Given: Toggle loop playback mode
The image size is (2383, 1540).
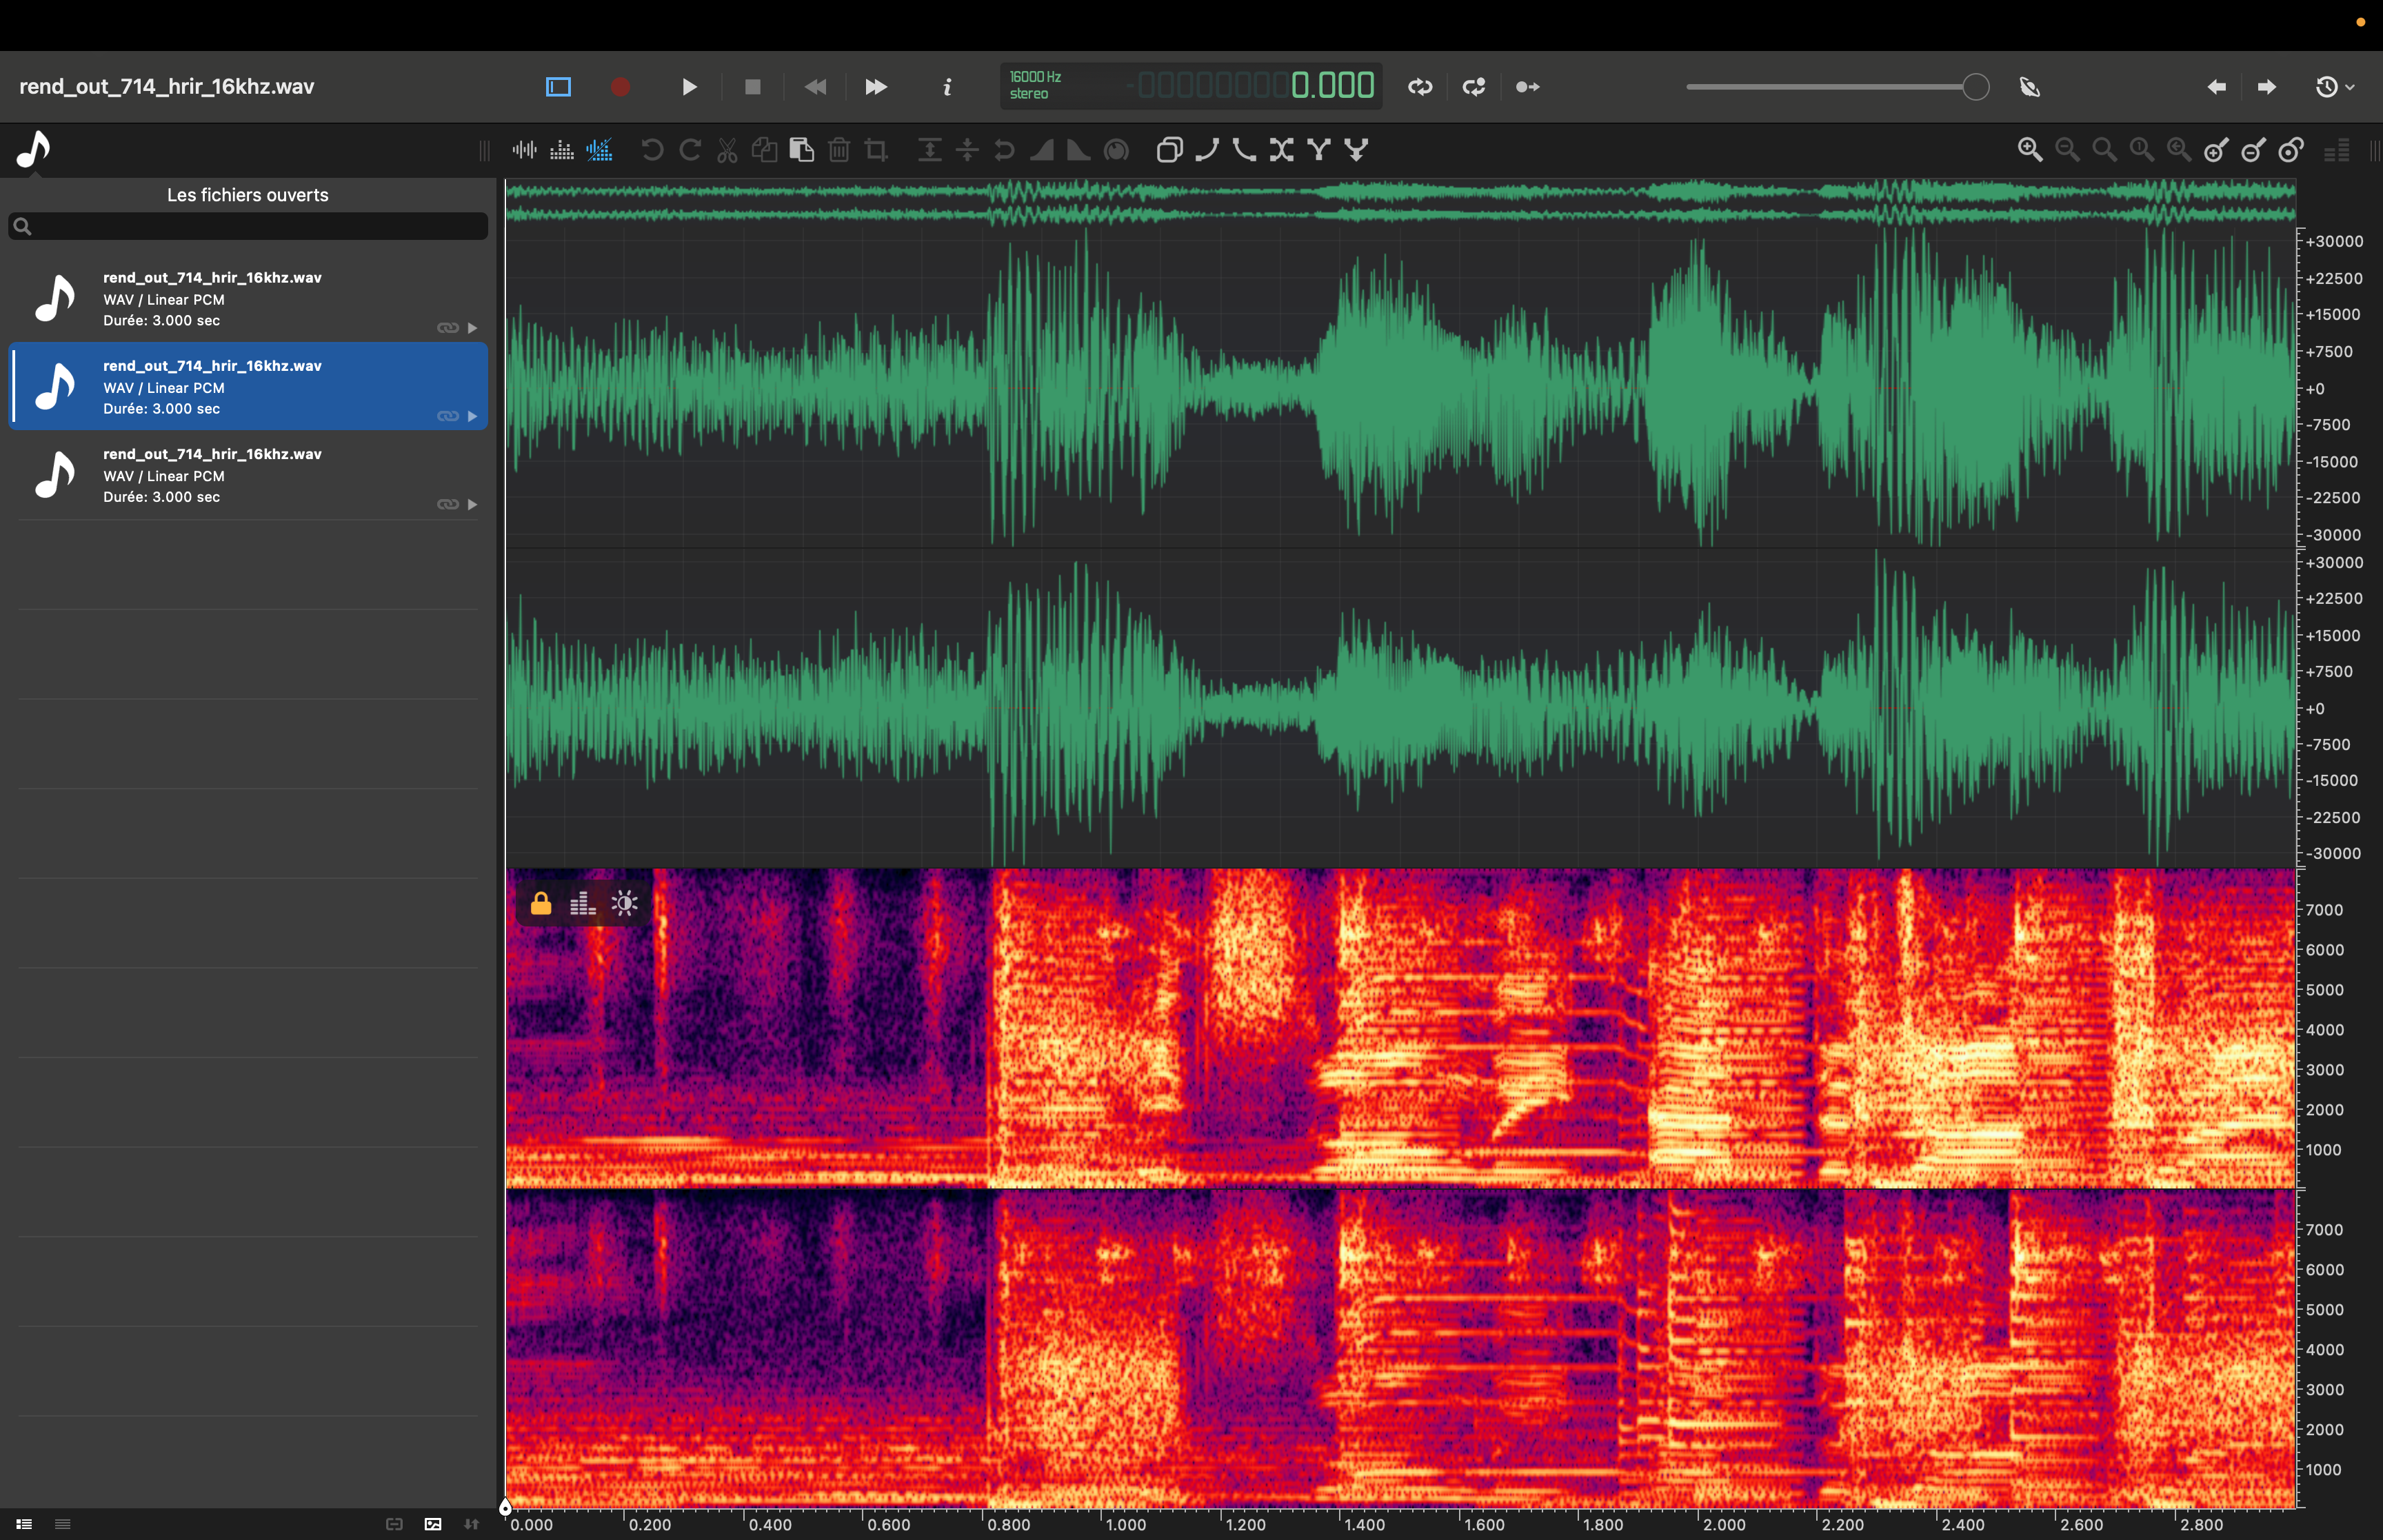Looking at the screenshot, I should click(x=1420, y=87).
